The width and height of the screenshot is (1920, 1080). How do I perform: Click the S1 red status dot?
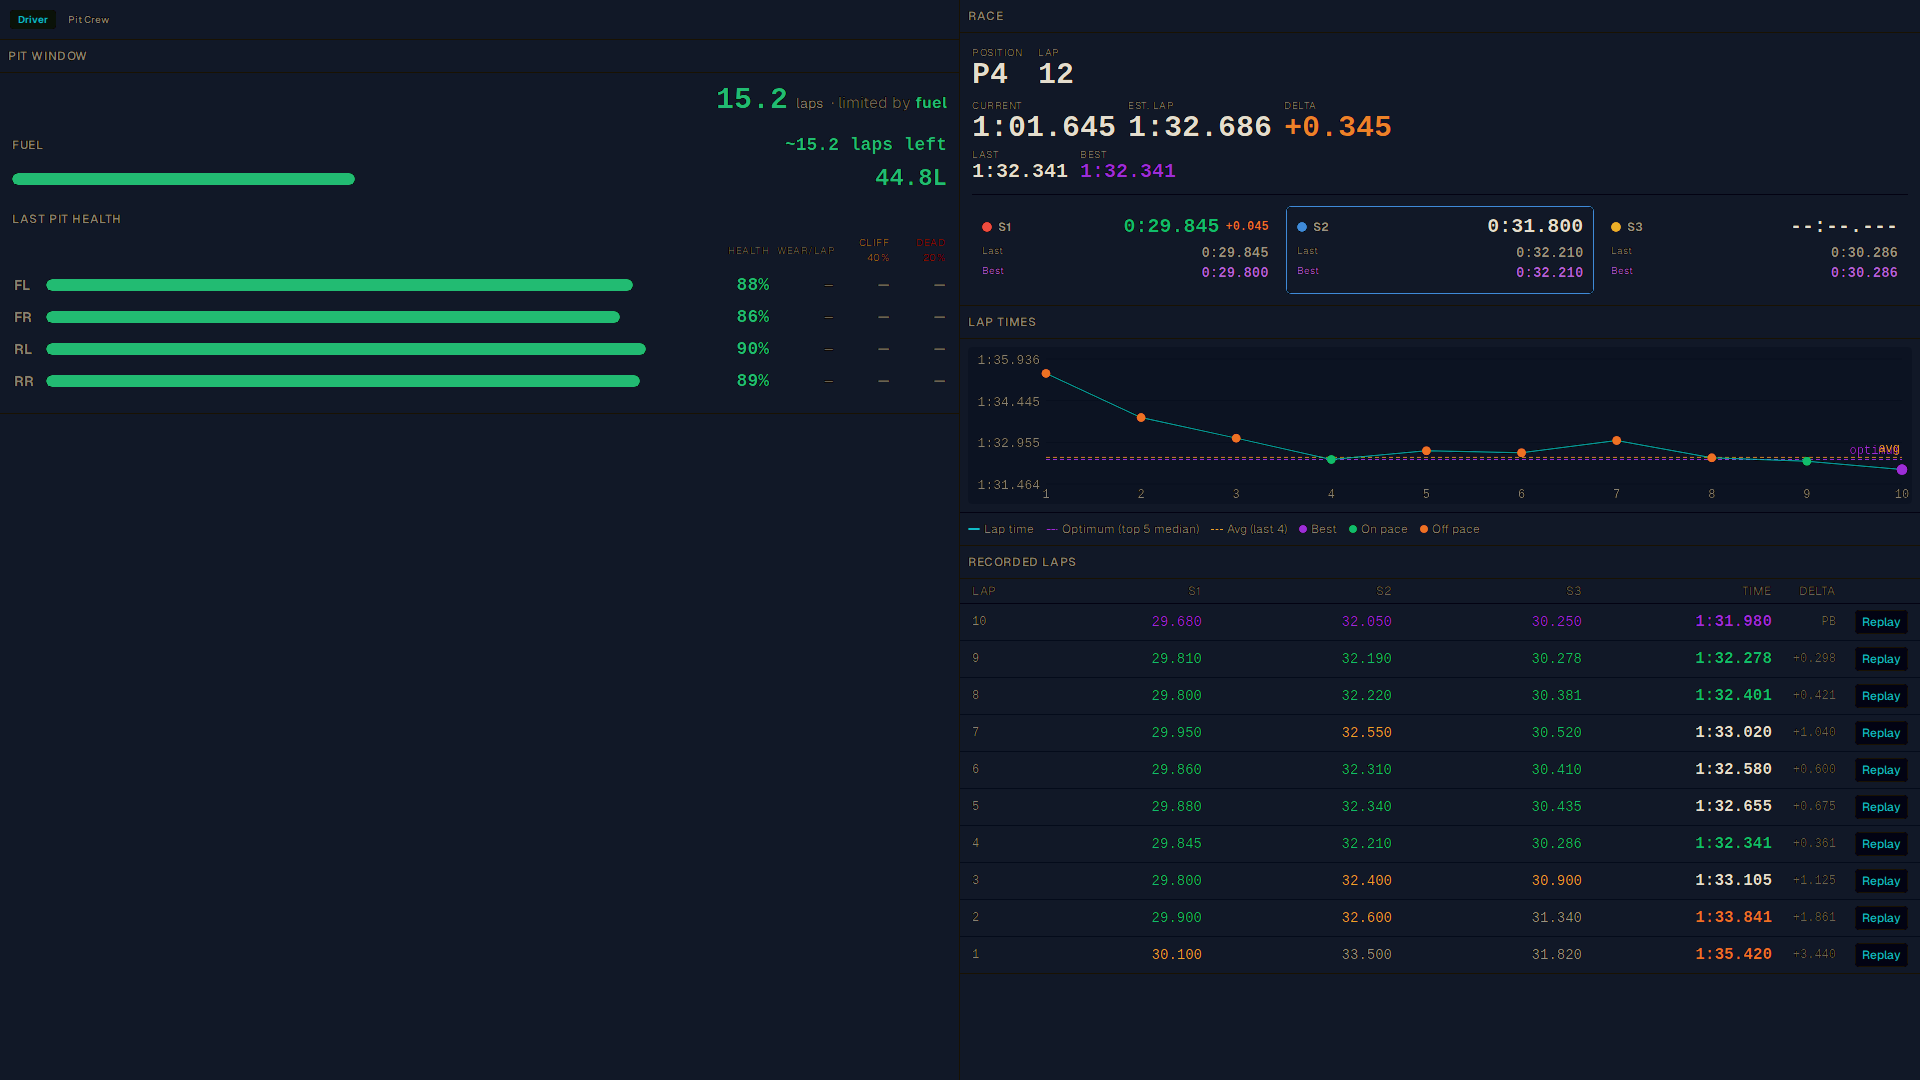tap(987, 227)
